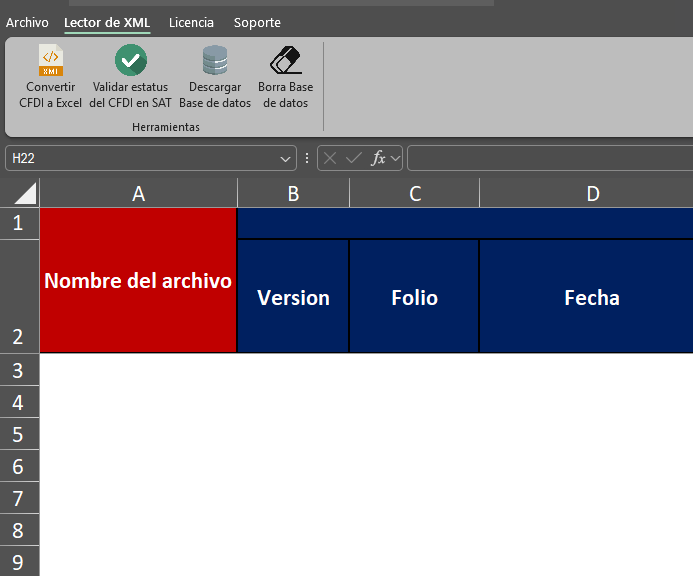Click the Borra Base de datos eraser
Screen dimensions: 693x576
point(285,62)
